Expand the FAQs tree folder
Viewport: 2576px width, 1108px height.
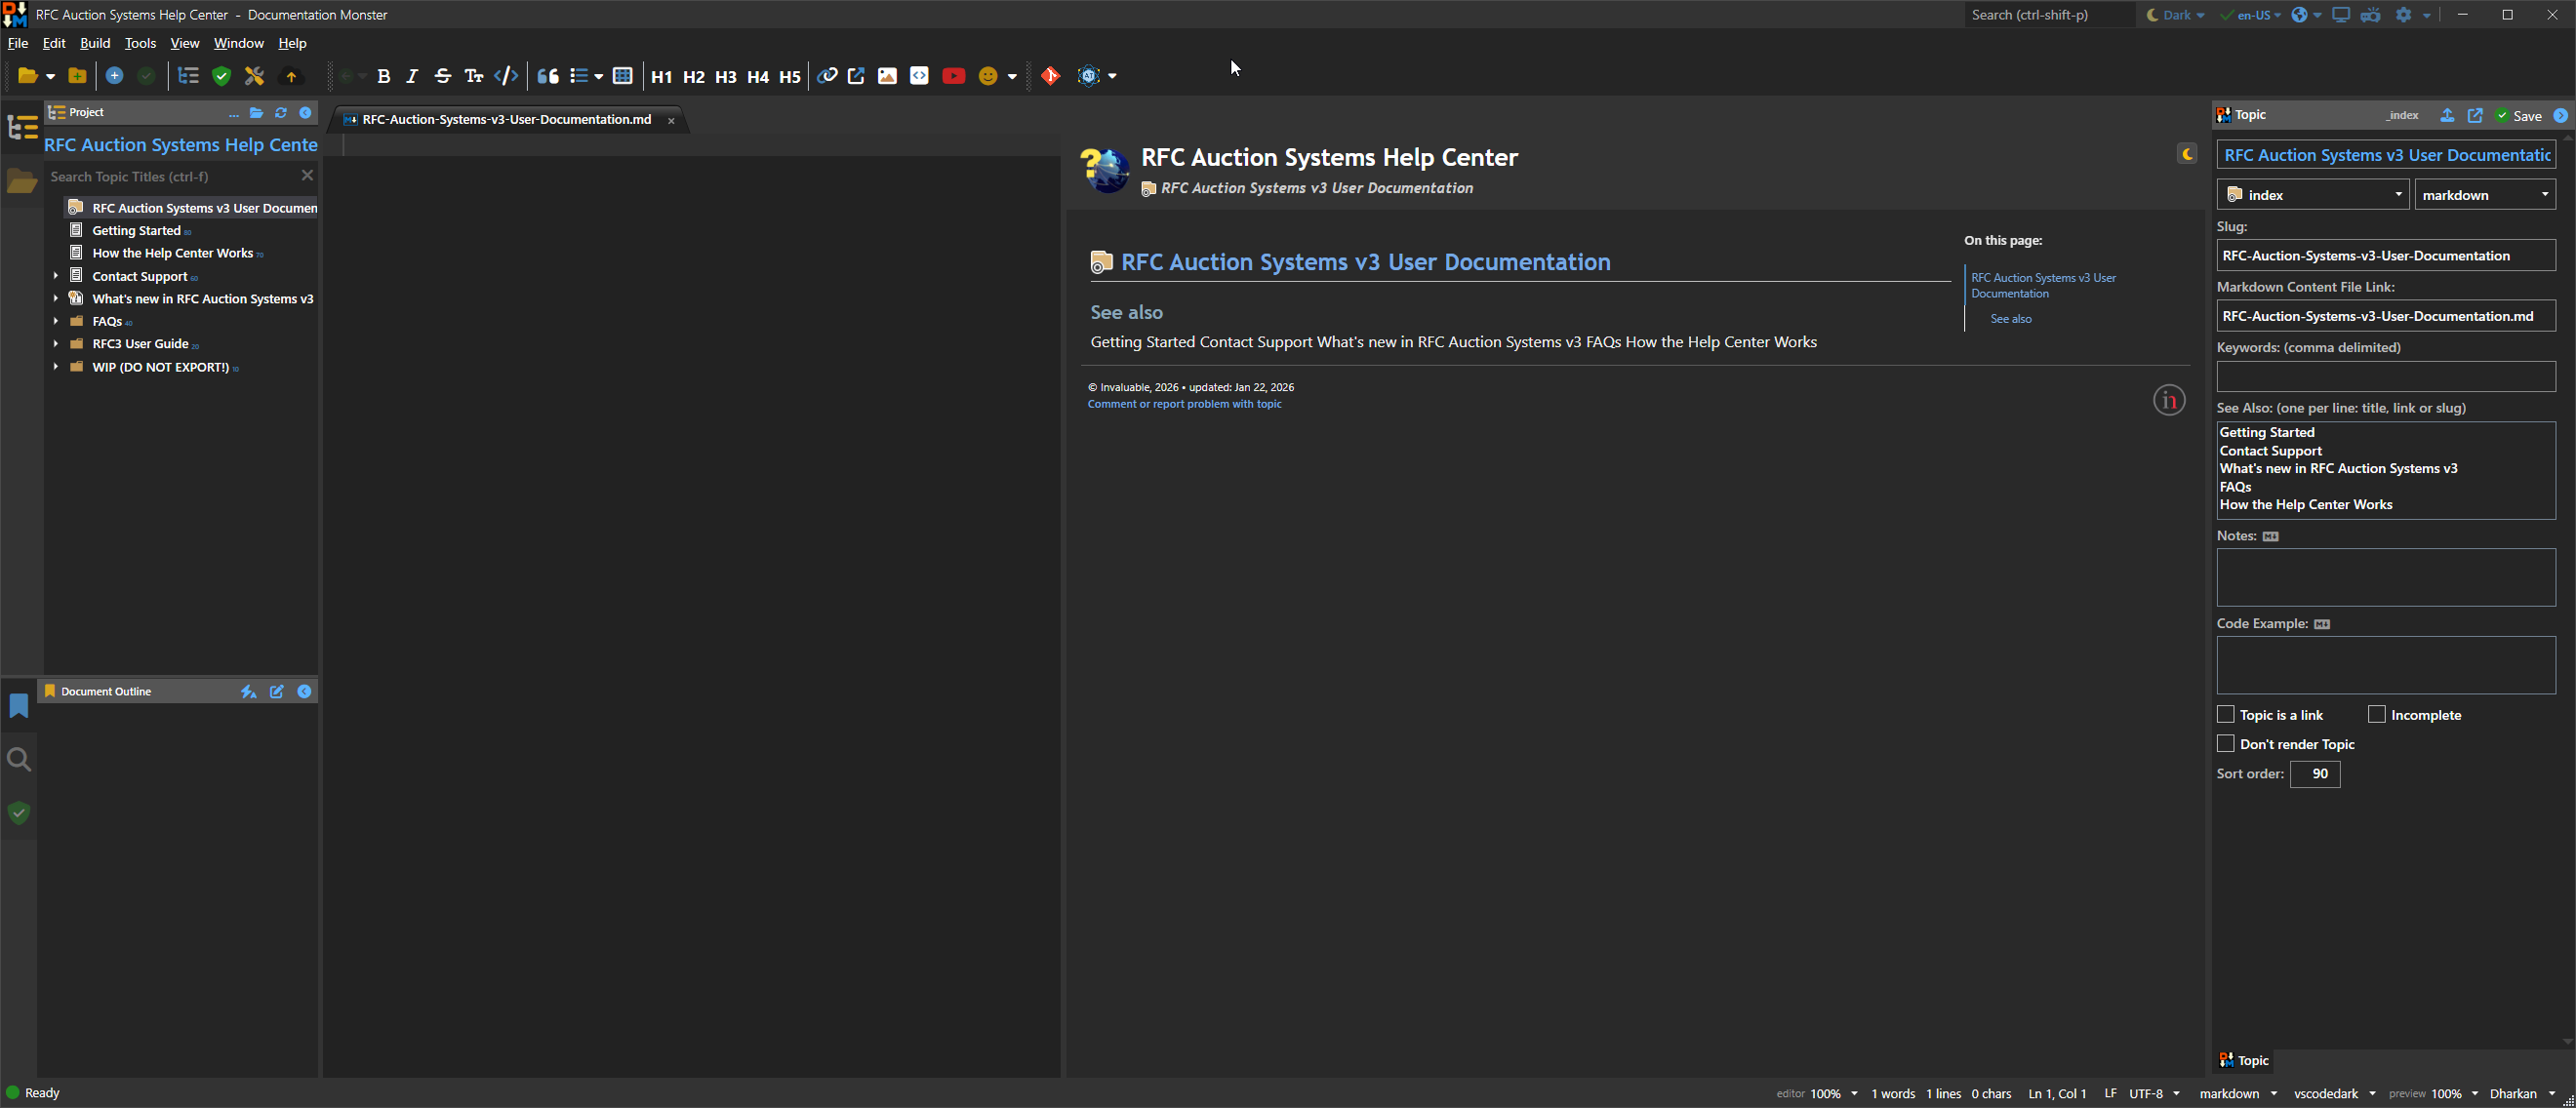[56, 321]
